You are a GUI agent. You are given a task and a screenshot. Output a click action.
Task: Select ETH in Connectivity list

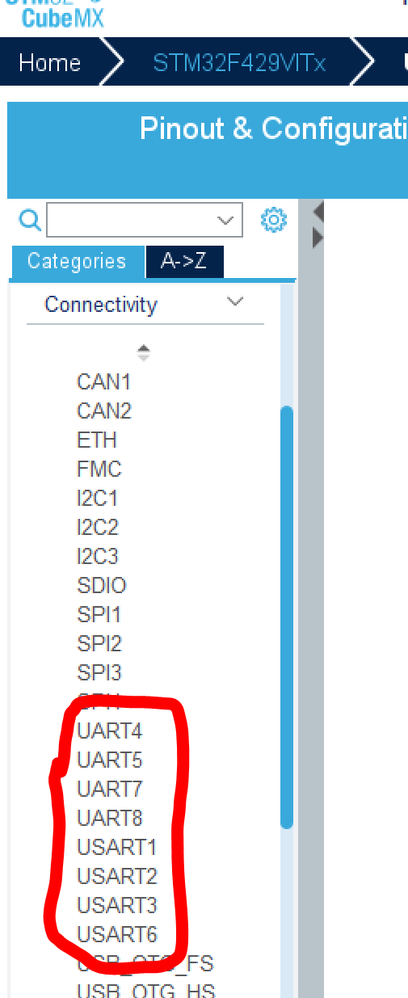(97, 440)
